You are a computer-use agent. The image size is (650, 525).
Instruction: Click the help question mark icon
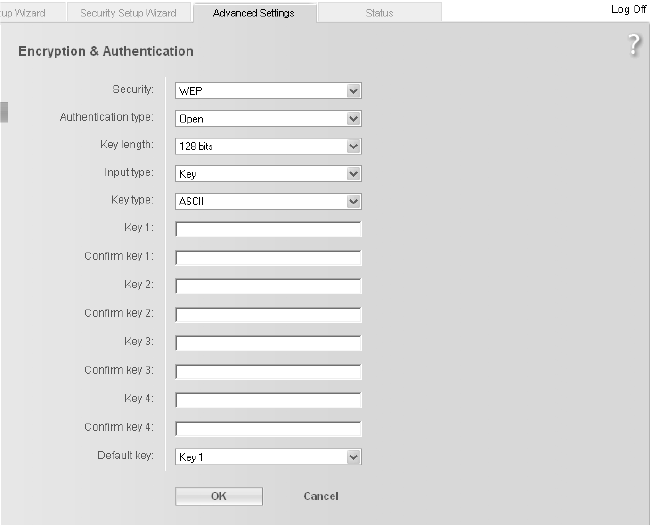634,45
